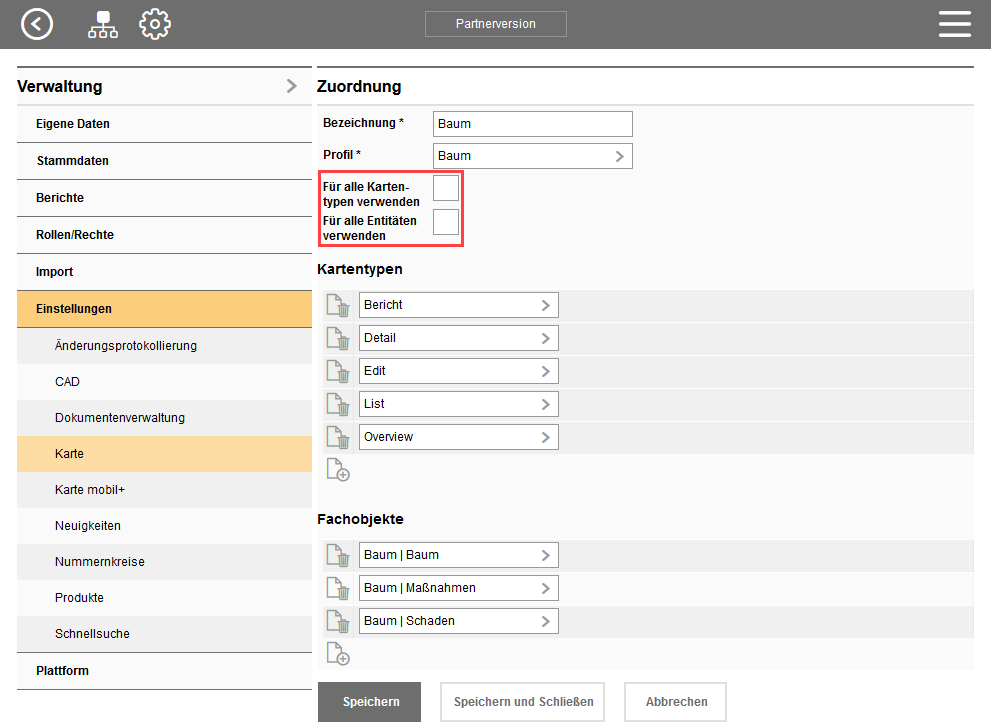This screenshot has width=991, height=727.
Task: Open the settings gear icon
Action: (154, 24)
